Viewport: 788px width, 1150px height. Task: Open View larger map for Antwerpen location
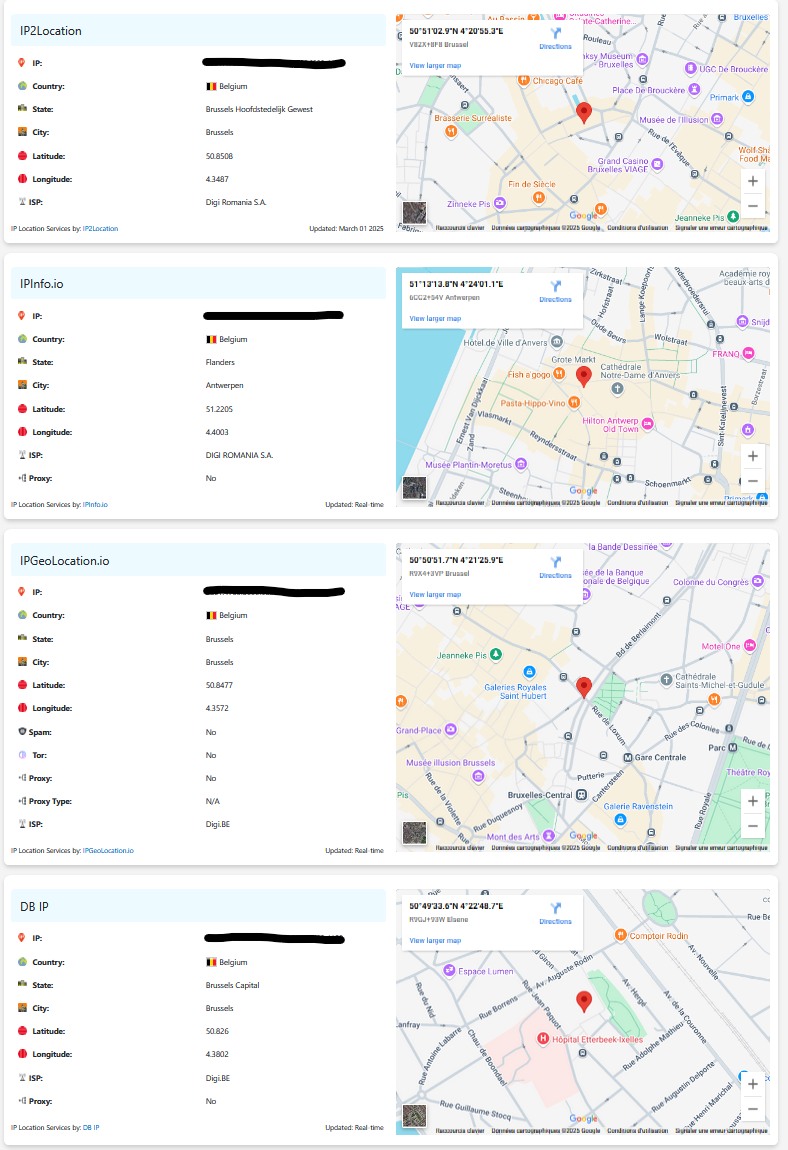435,318
